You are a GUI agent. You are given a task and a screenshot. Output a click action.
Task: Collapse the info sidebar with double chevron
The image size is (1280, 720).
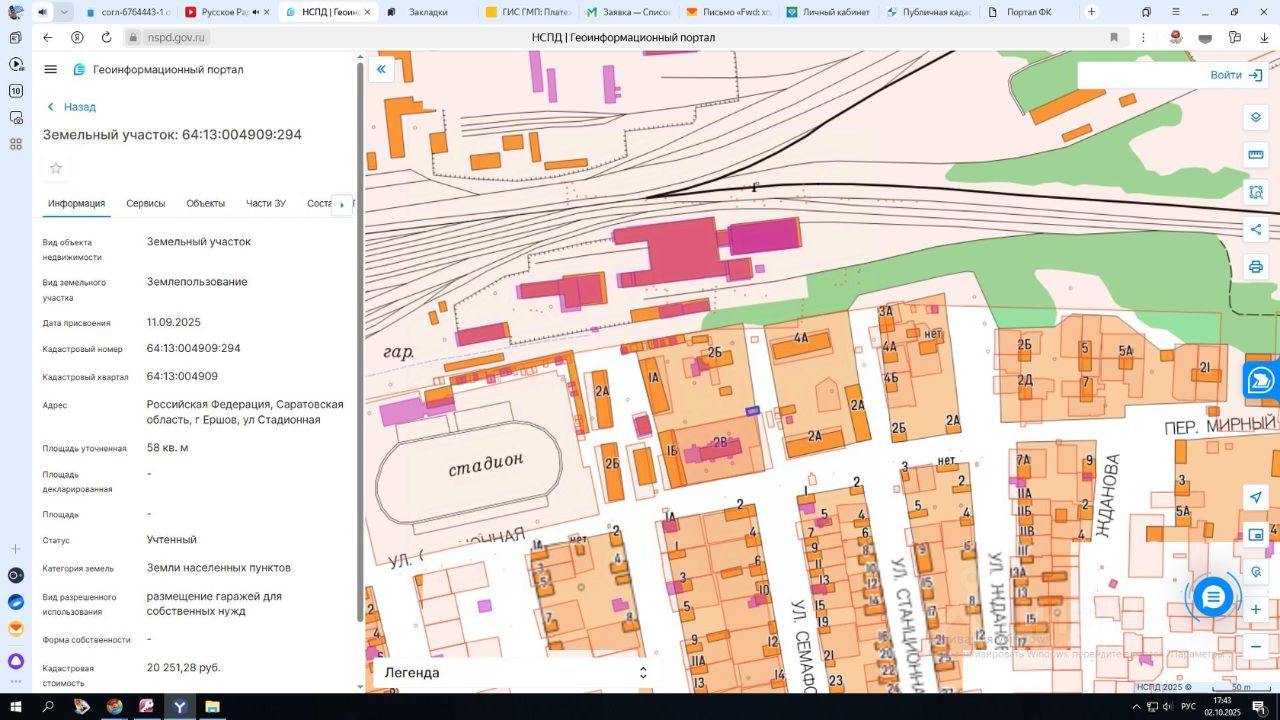(380, 69)
